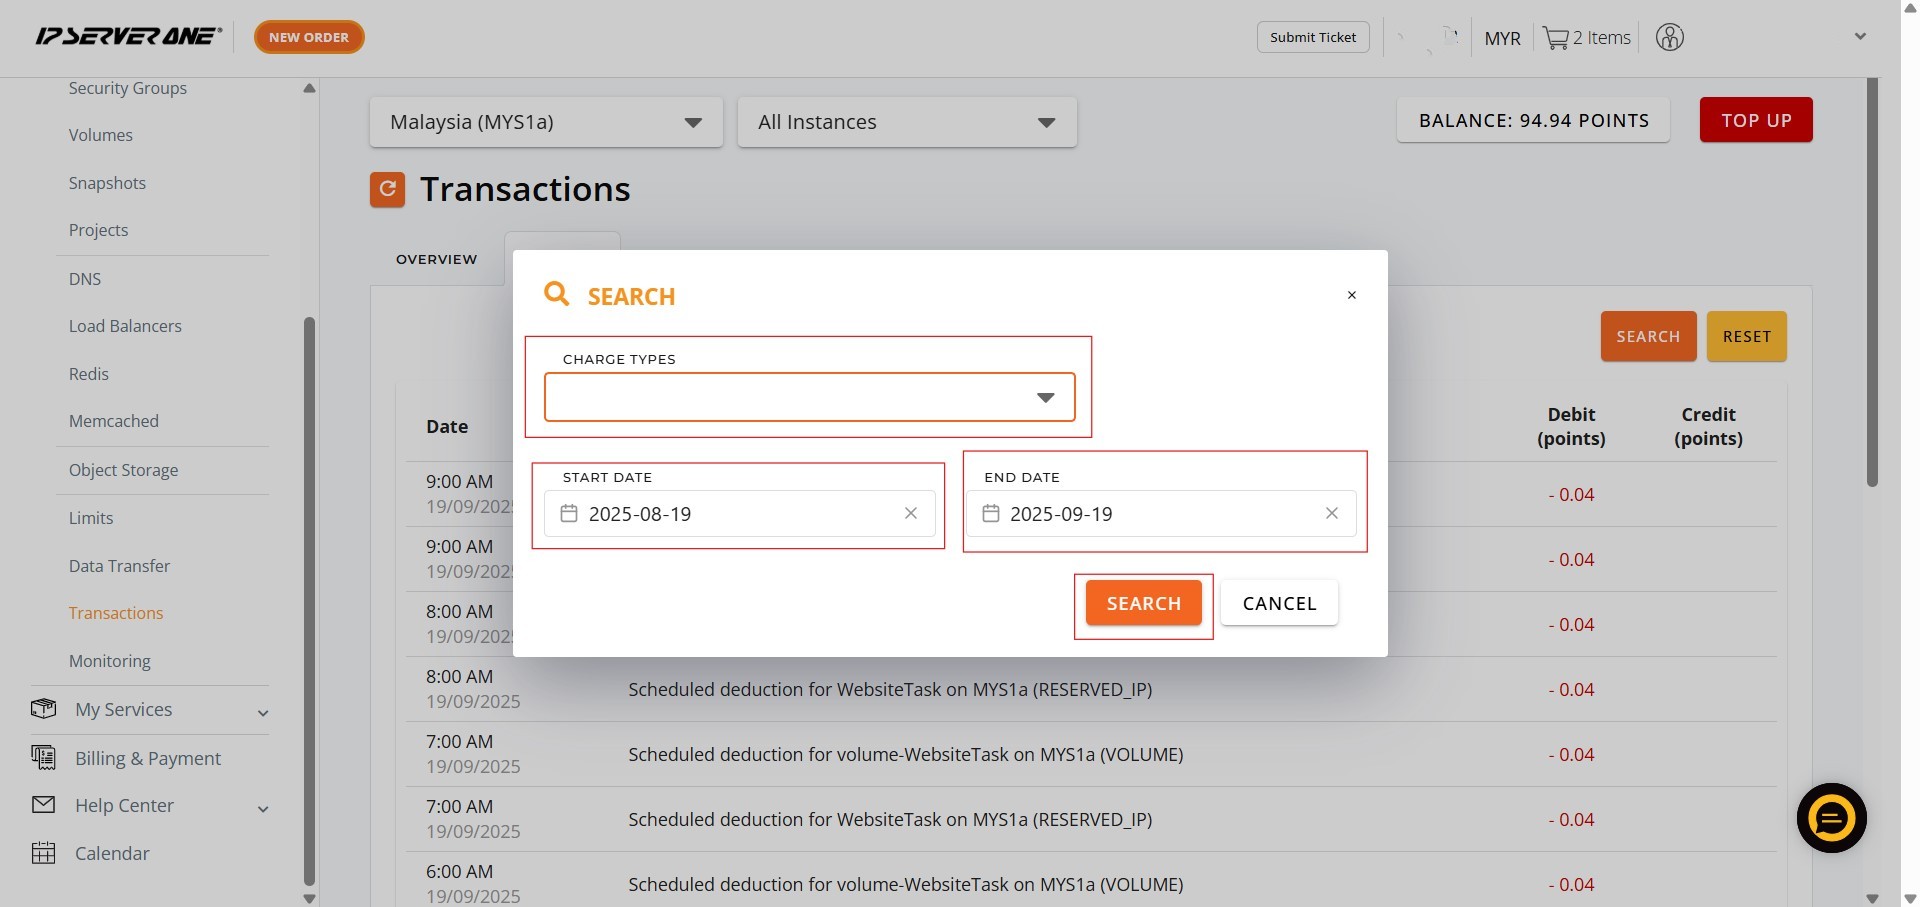
Task: Open the user profile icon
Action: pyautogui.click(x=1669, y=38)
